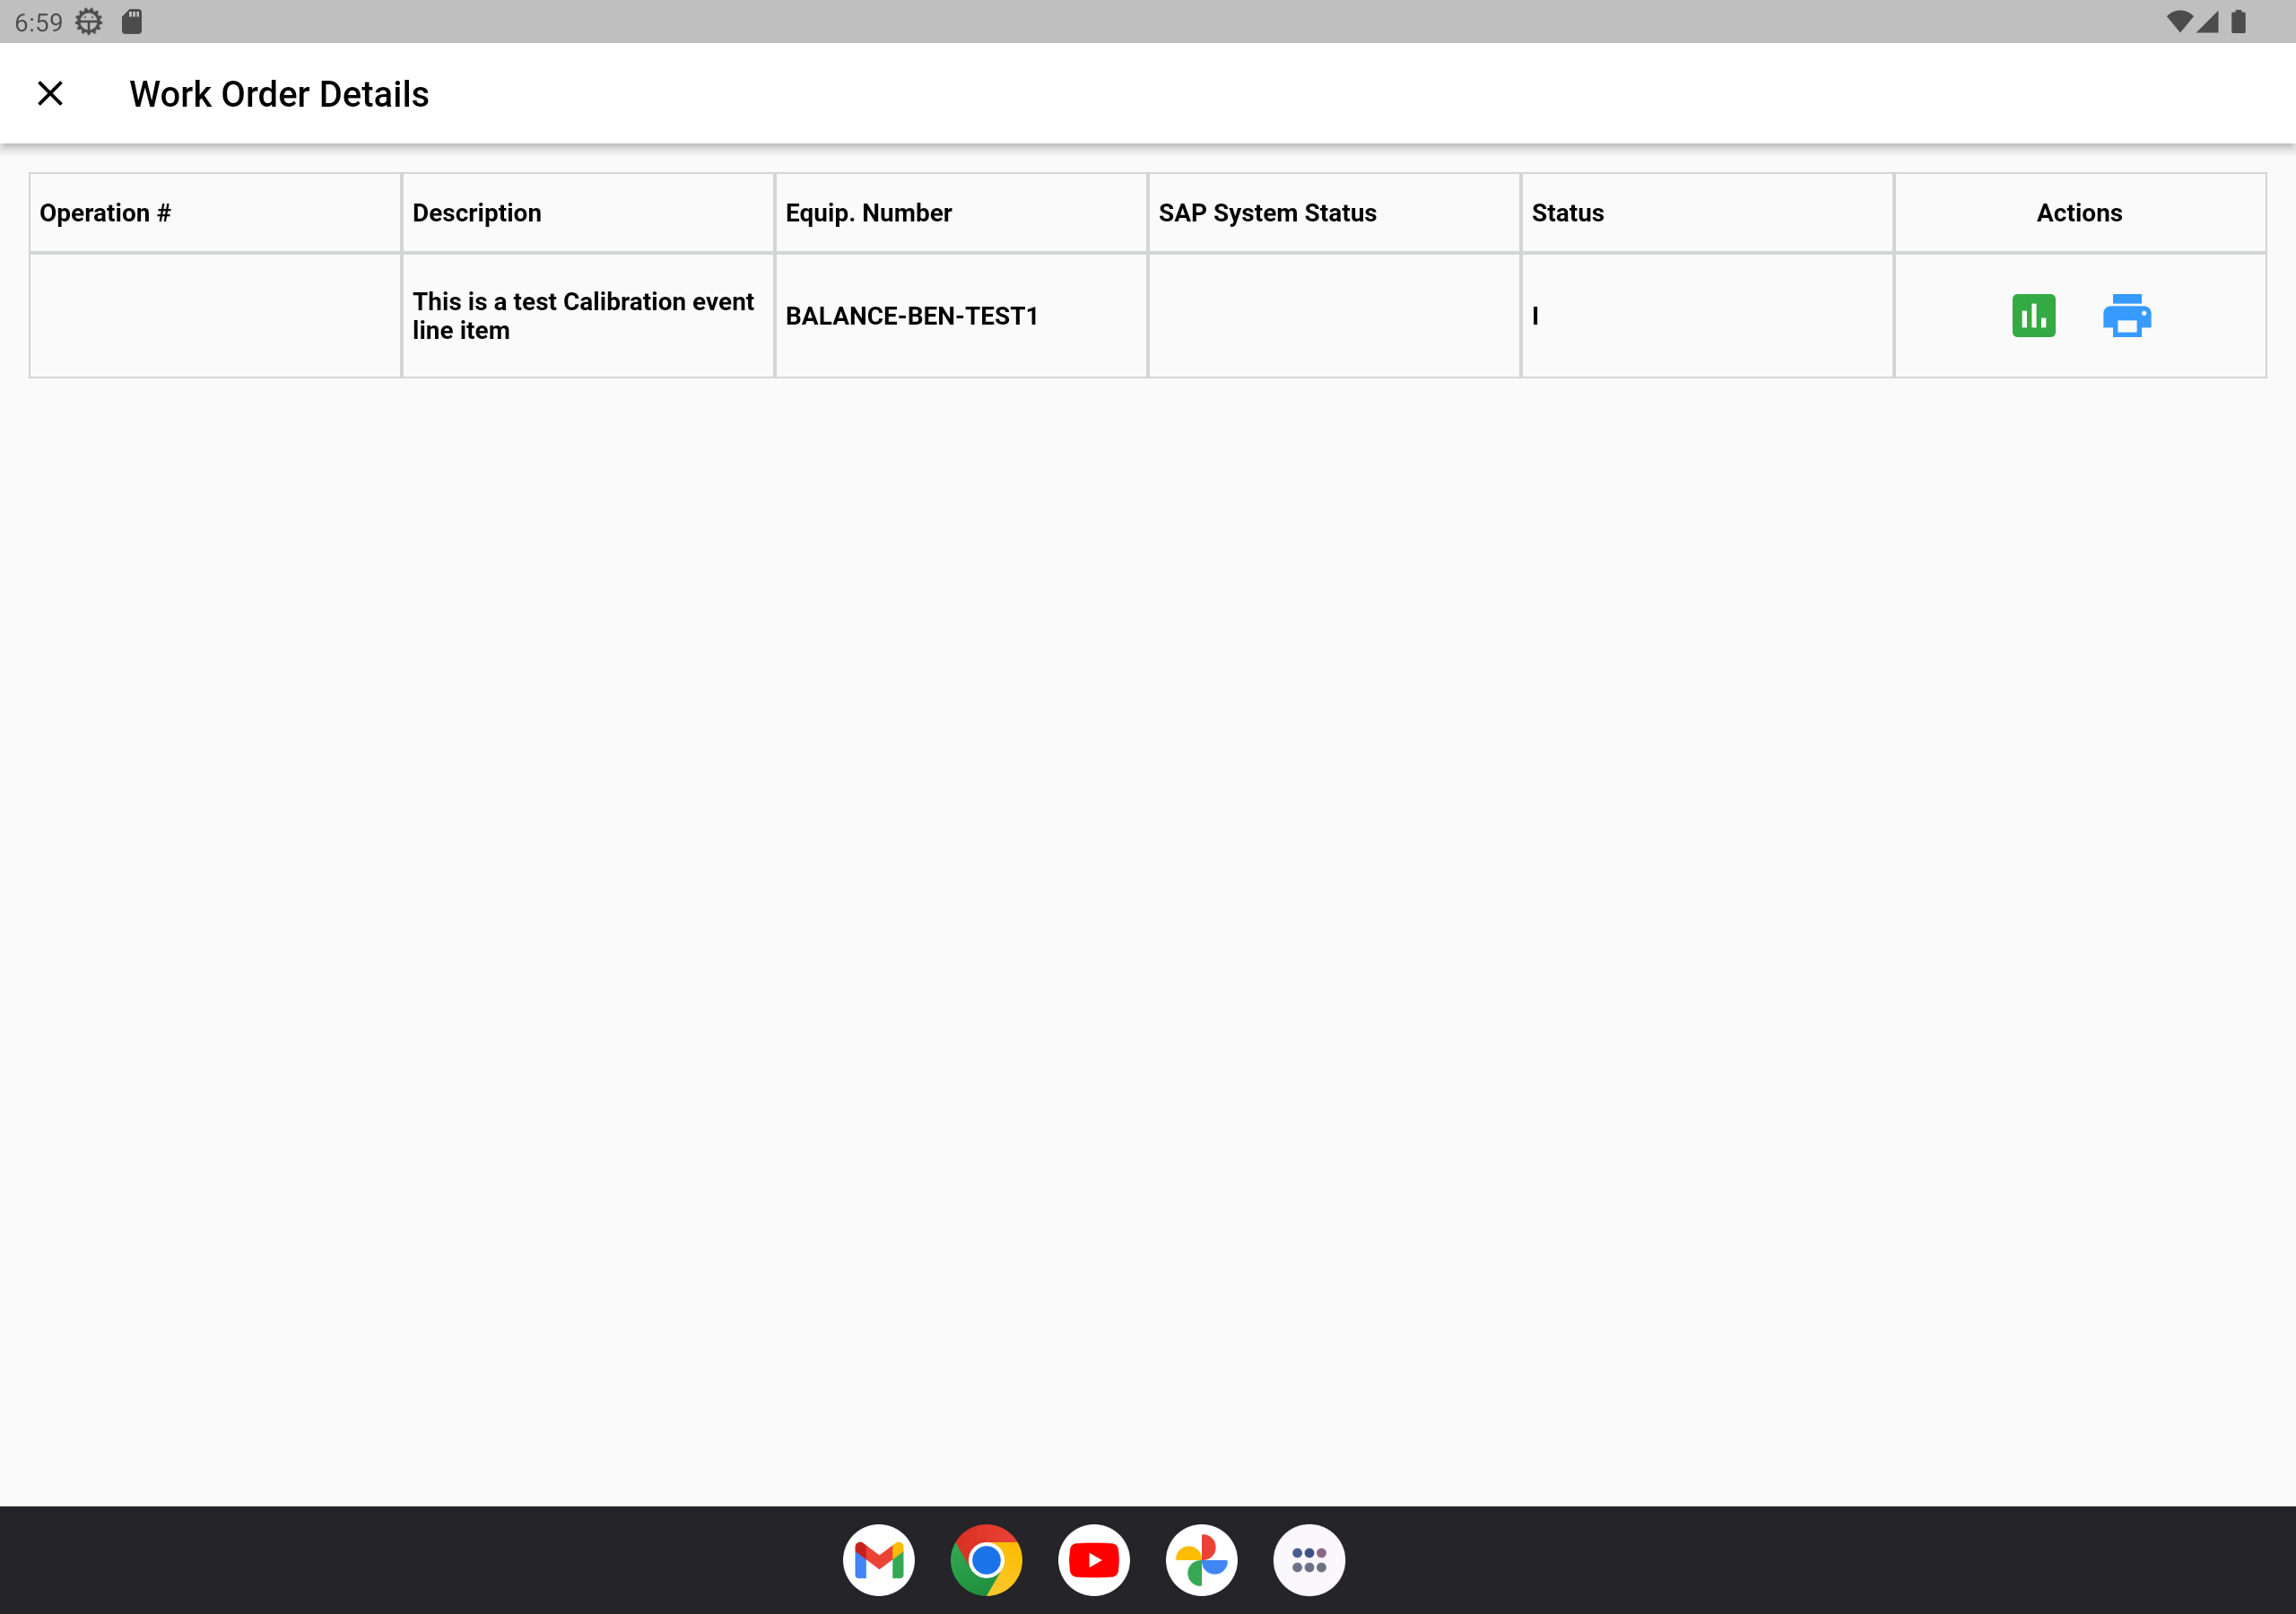The image size is (2296, 1614).
Task: Tap the battery icon in status bar
Action: pyautogui.click(x=2238, y=22)
